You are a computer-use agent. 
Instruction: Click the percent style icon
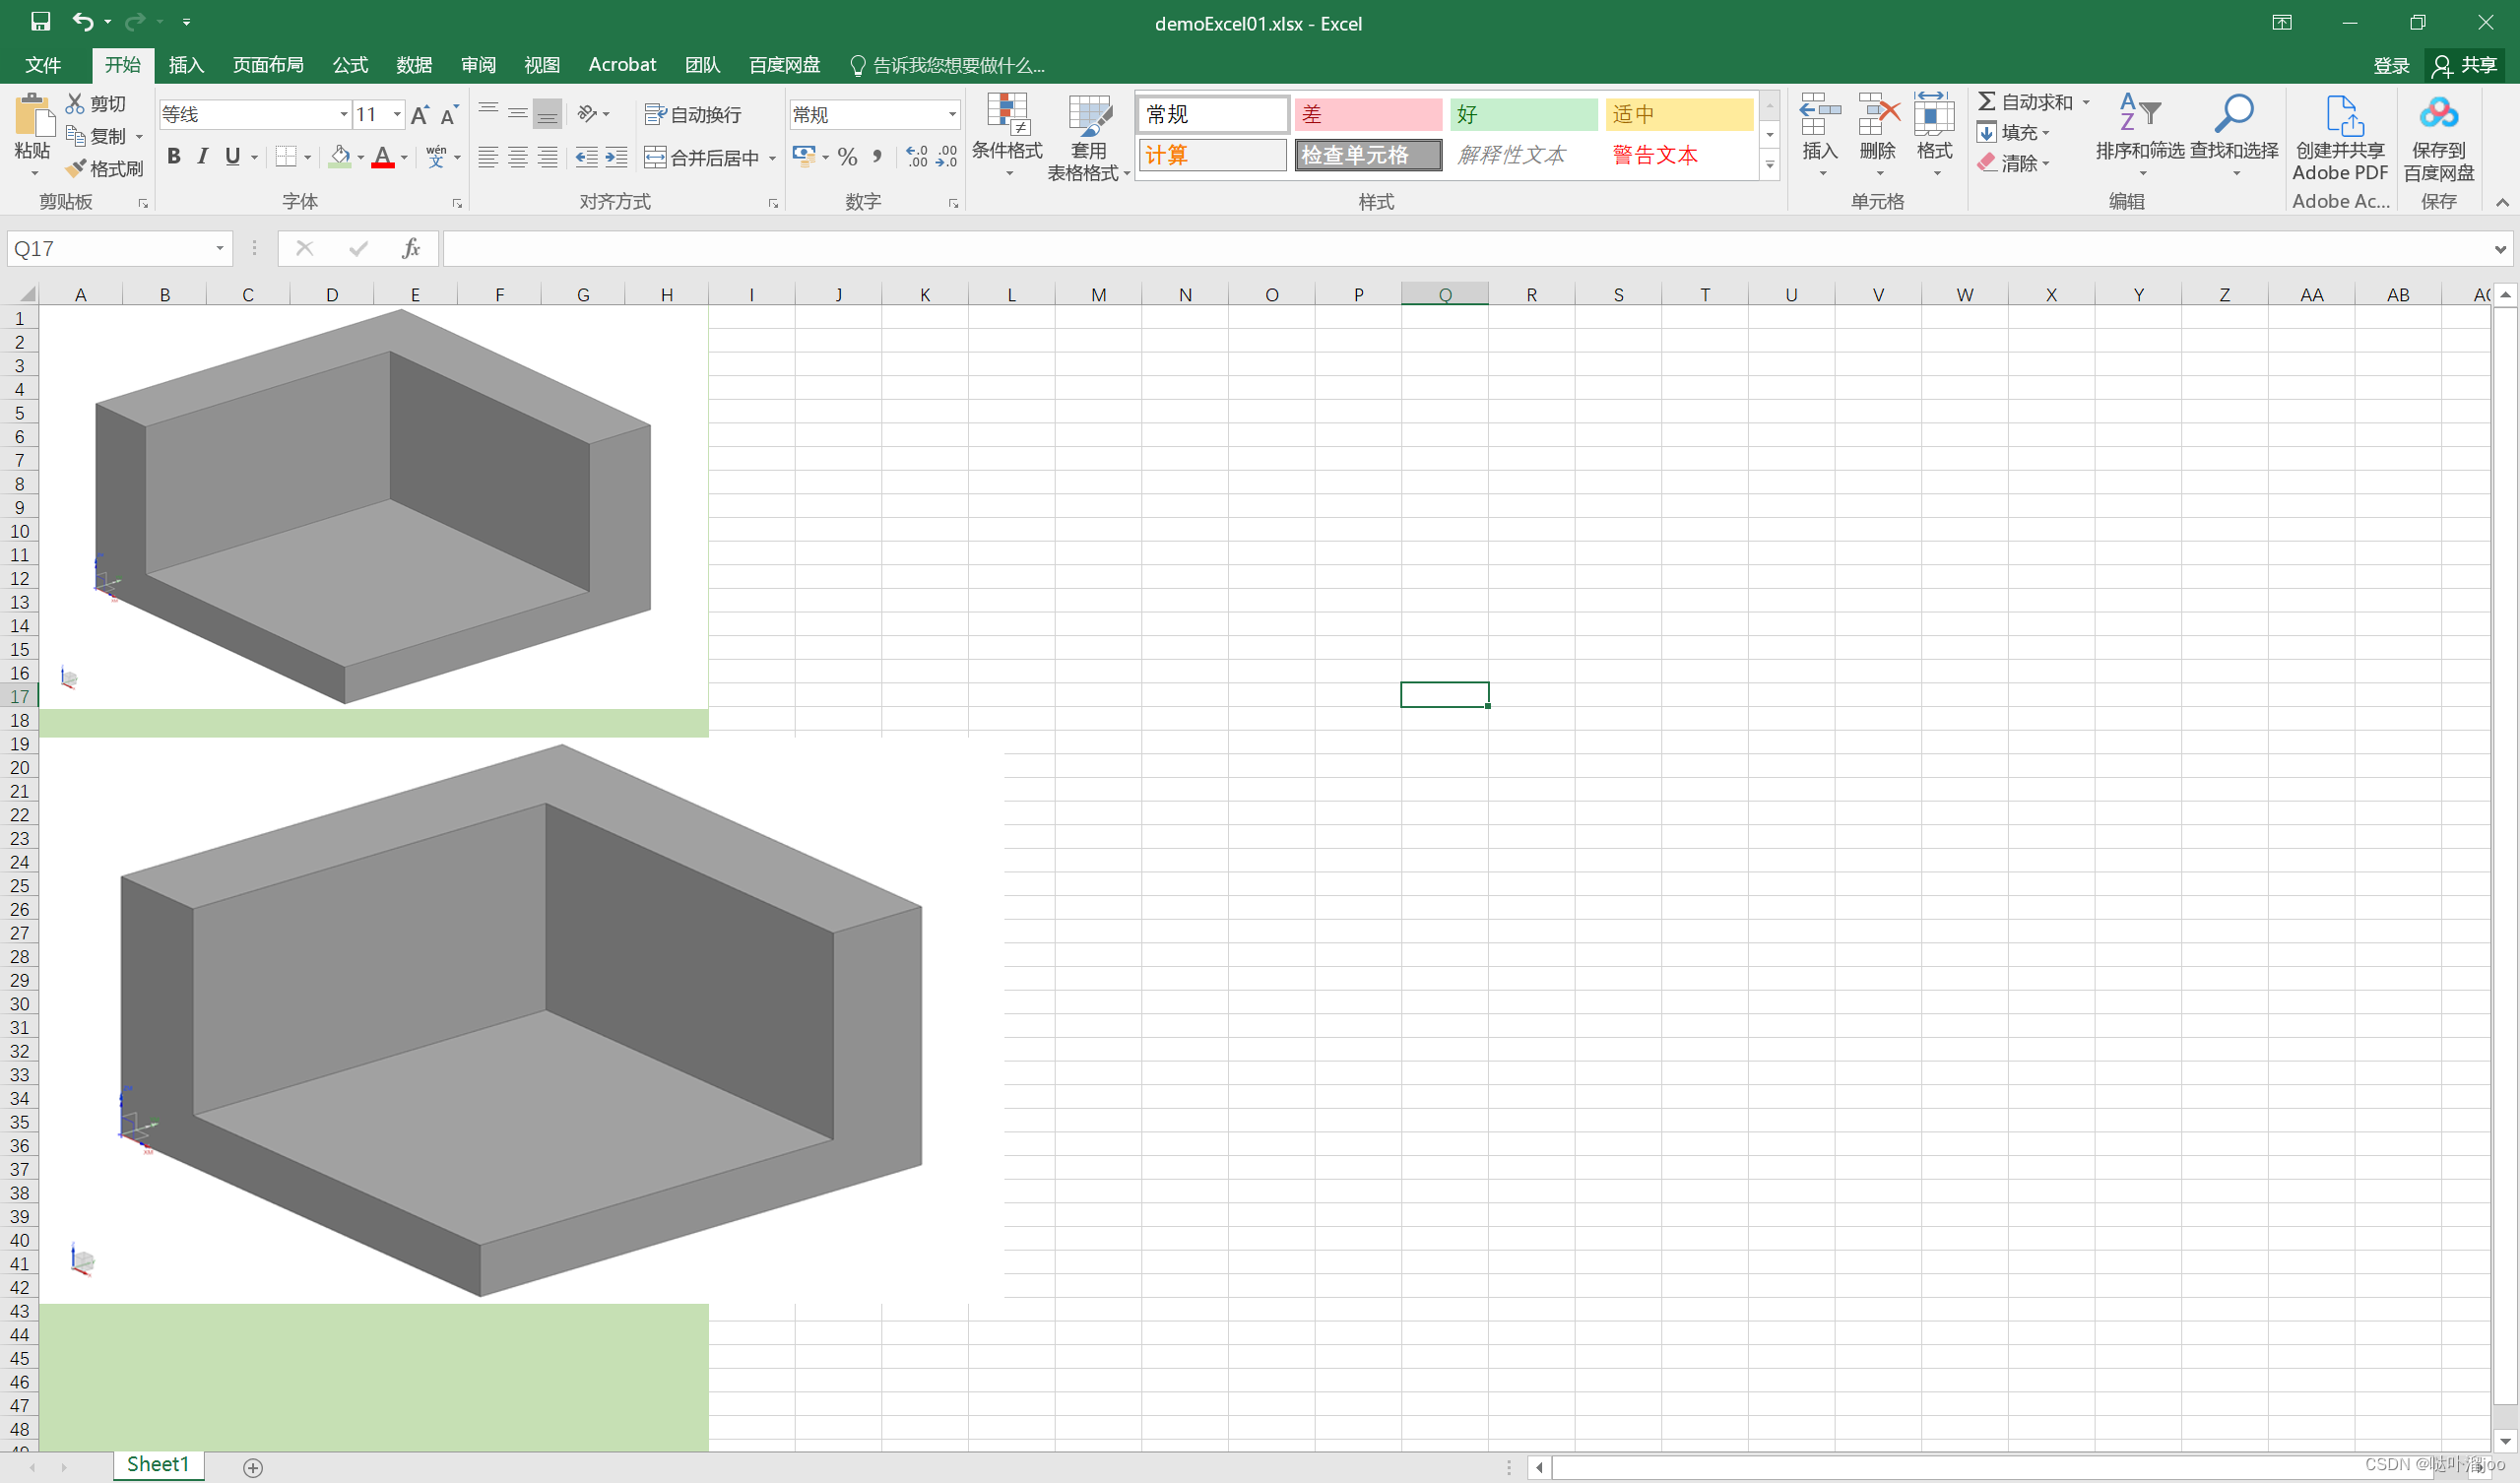coord(847,157)
